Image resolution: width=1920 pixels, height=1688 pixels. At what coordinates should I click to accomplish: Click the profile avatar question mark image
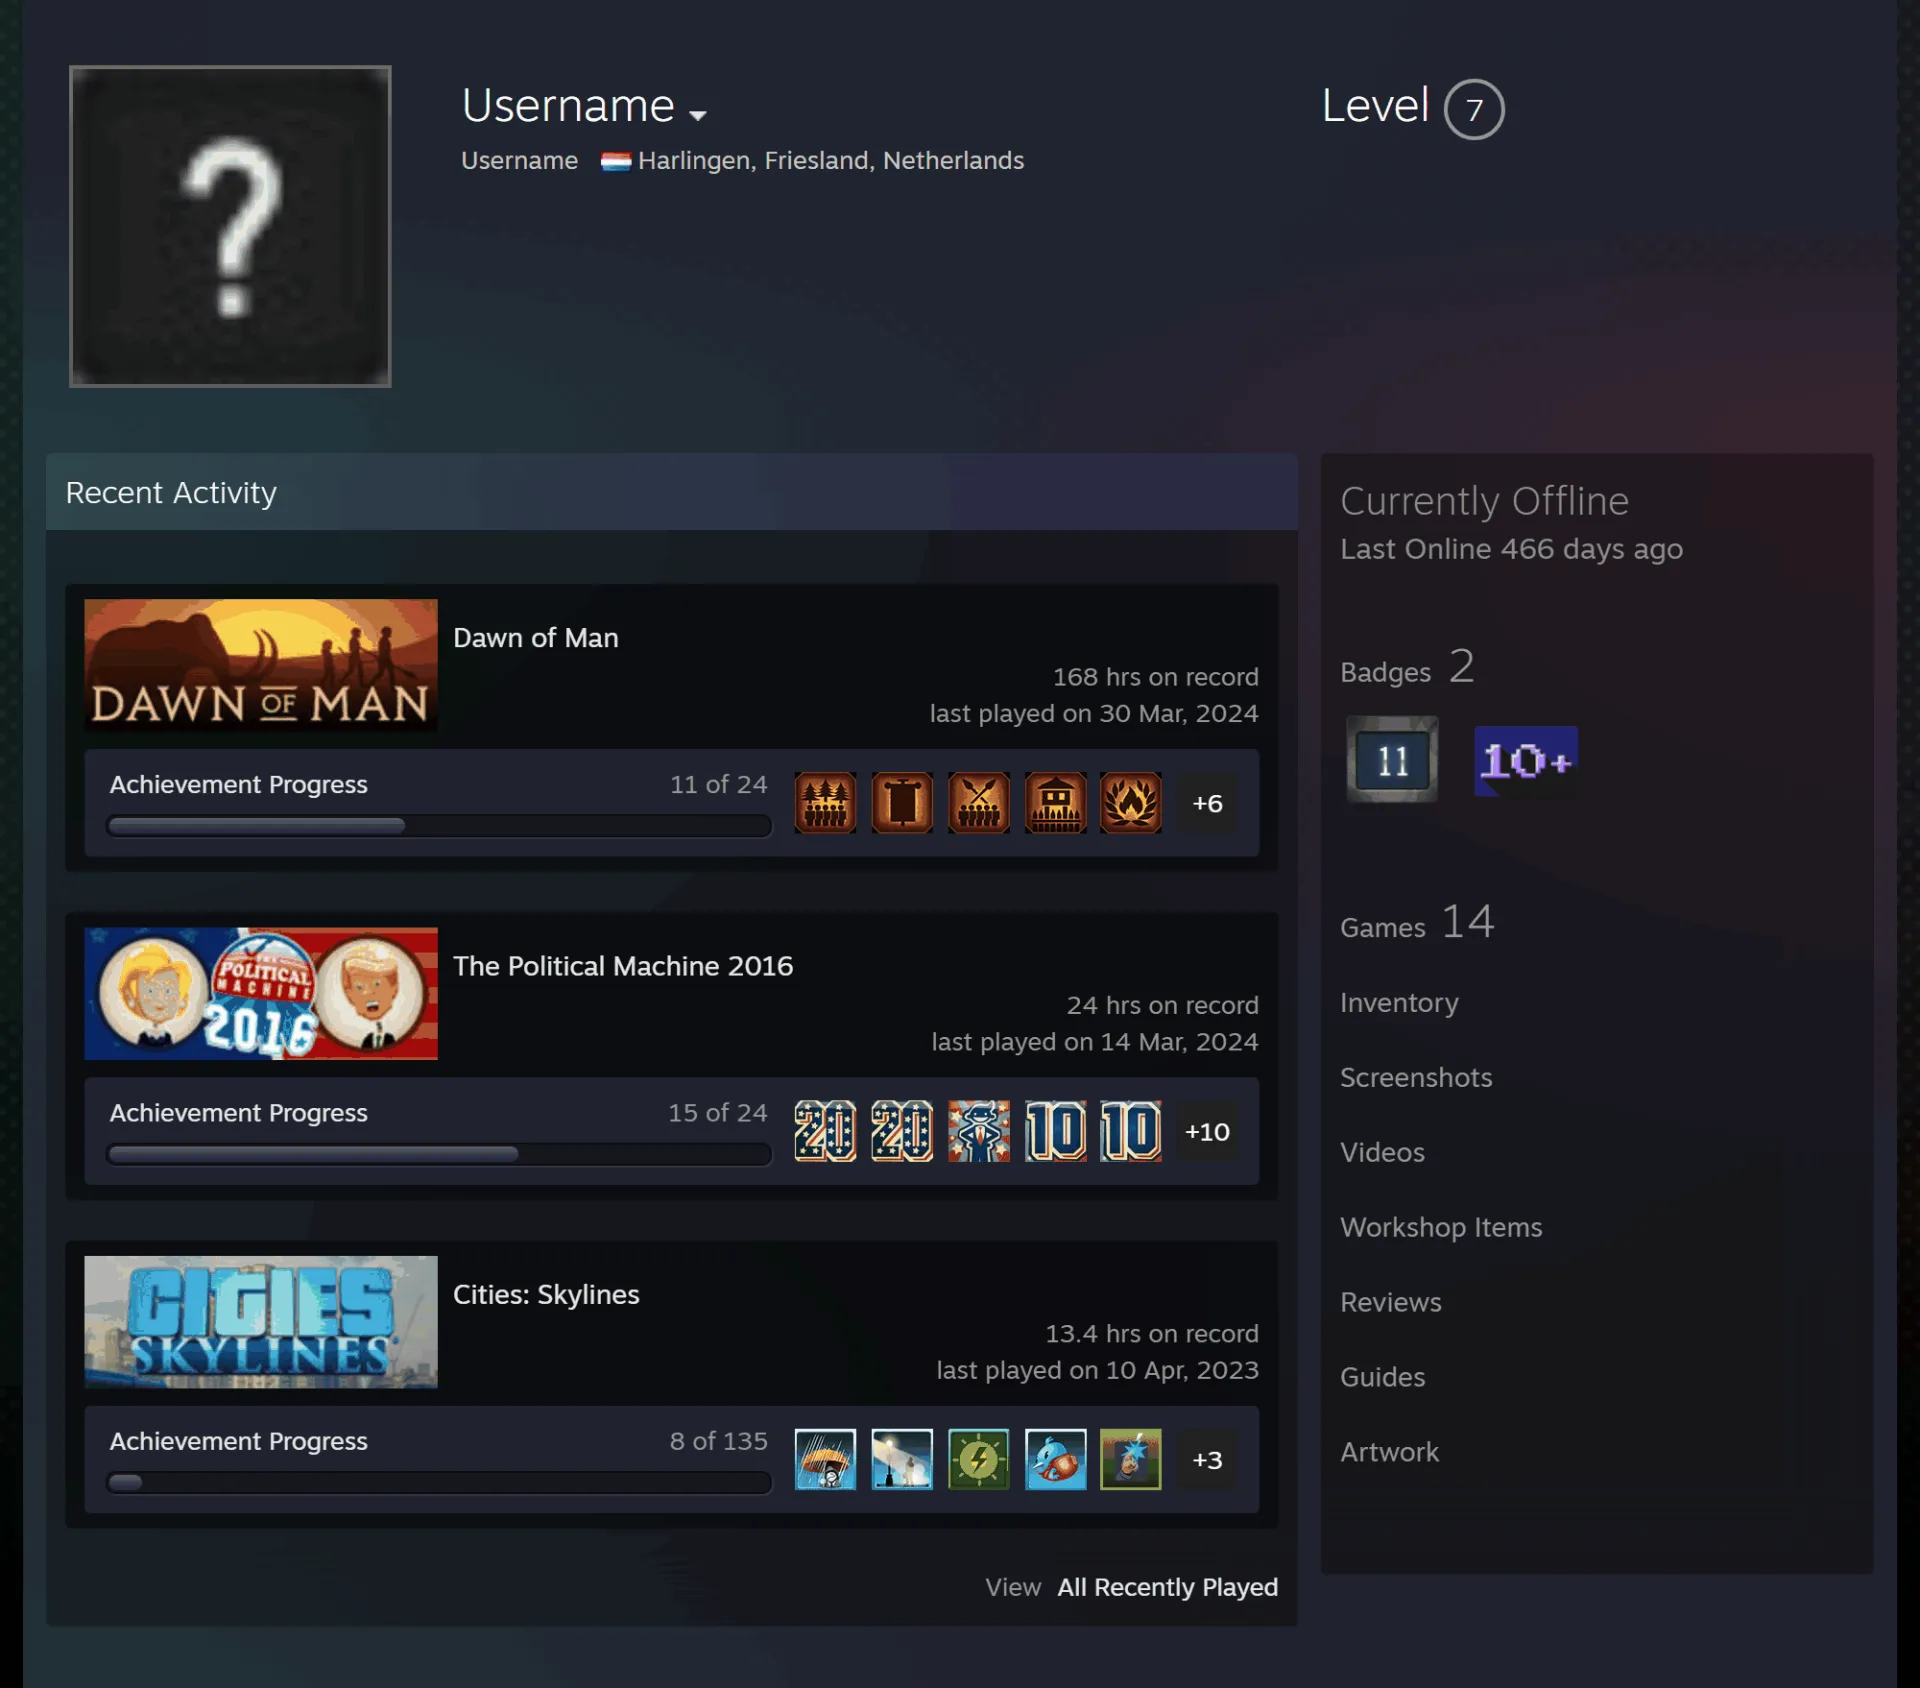point(230,226)
